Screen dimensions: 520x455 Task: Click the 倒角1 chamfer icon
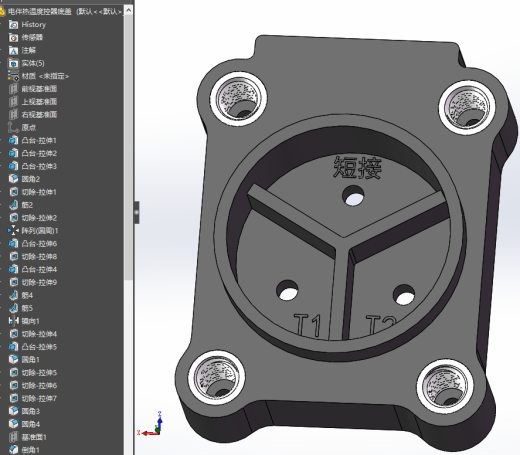point(13,450)
